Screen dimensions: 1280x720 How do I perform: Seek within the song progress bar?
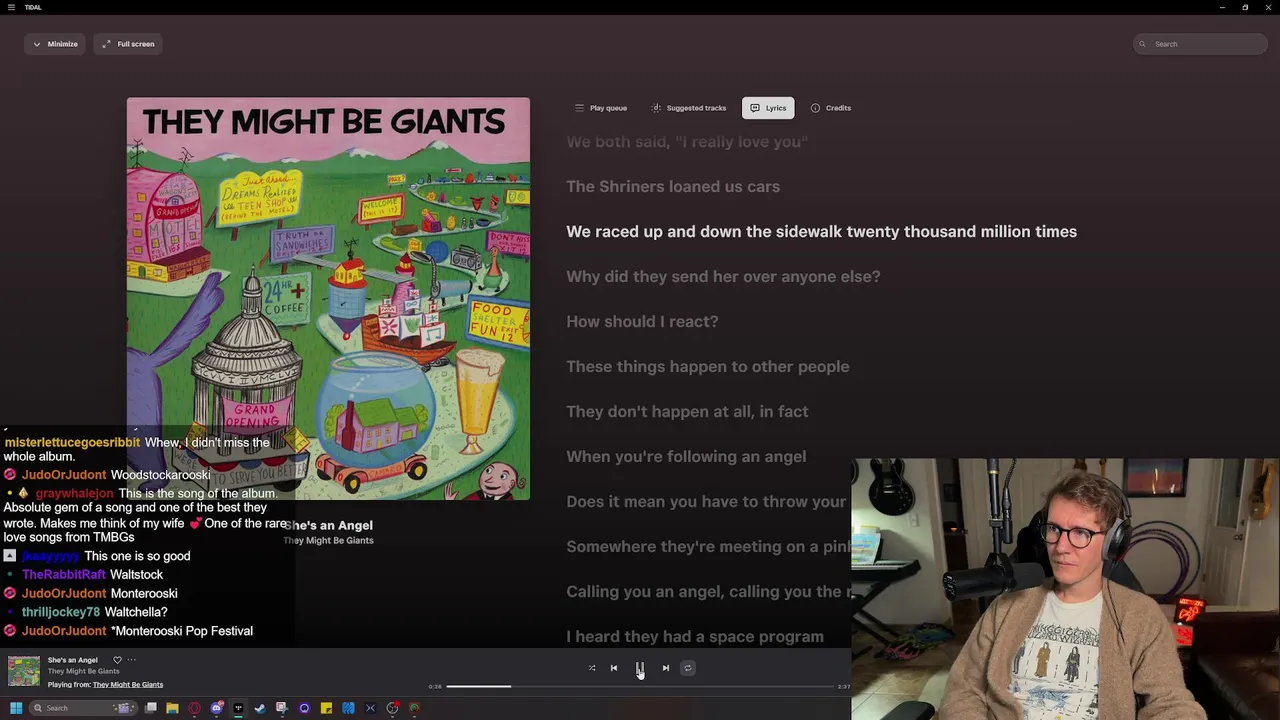tap(640, 687)
